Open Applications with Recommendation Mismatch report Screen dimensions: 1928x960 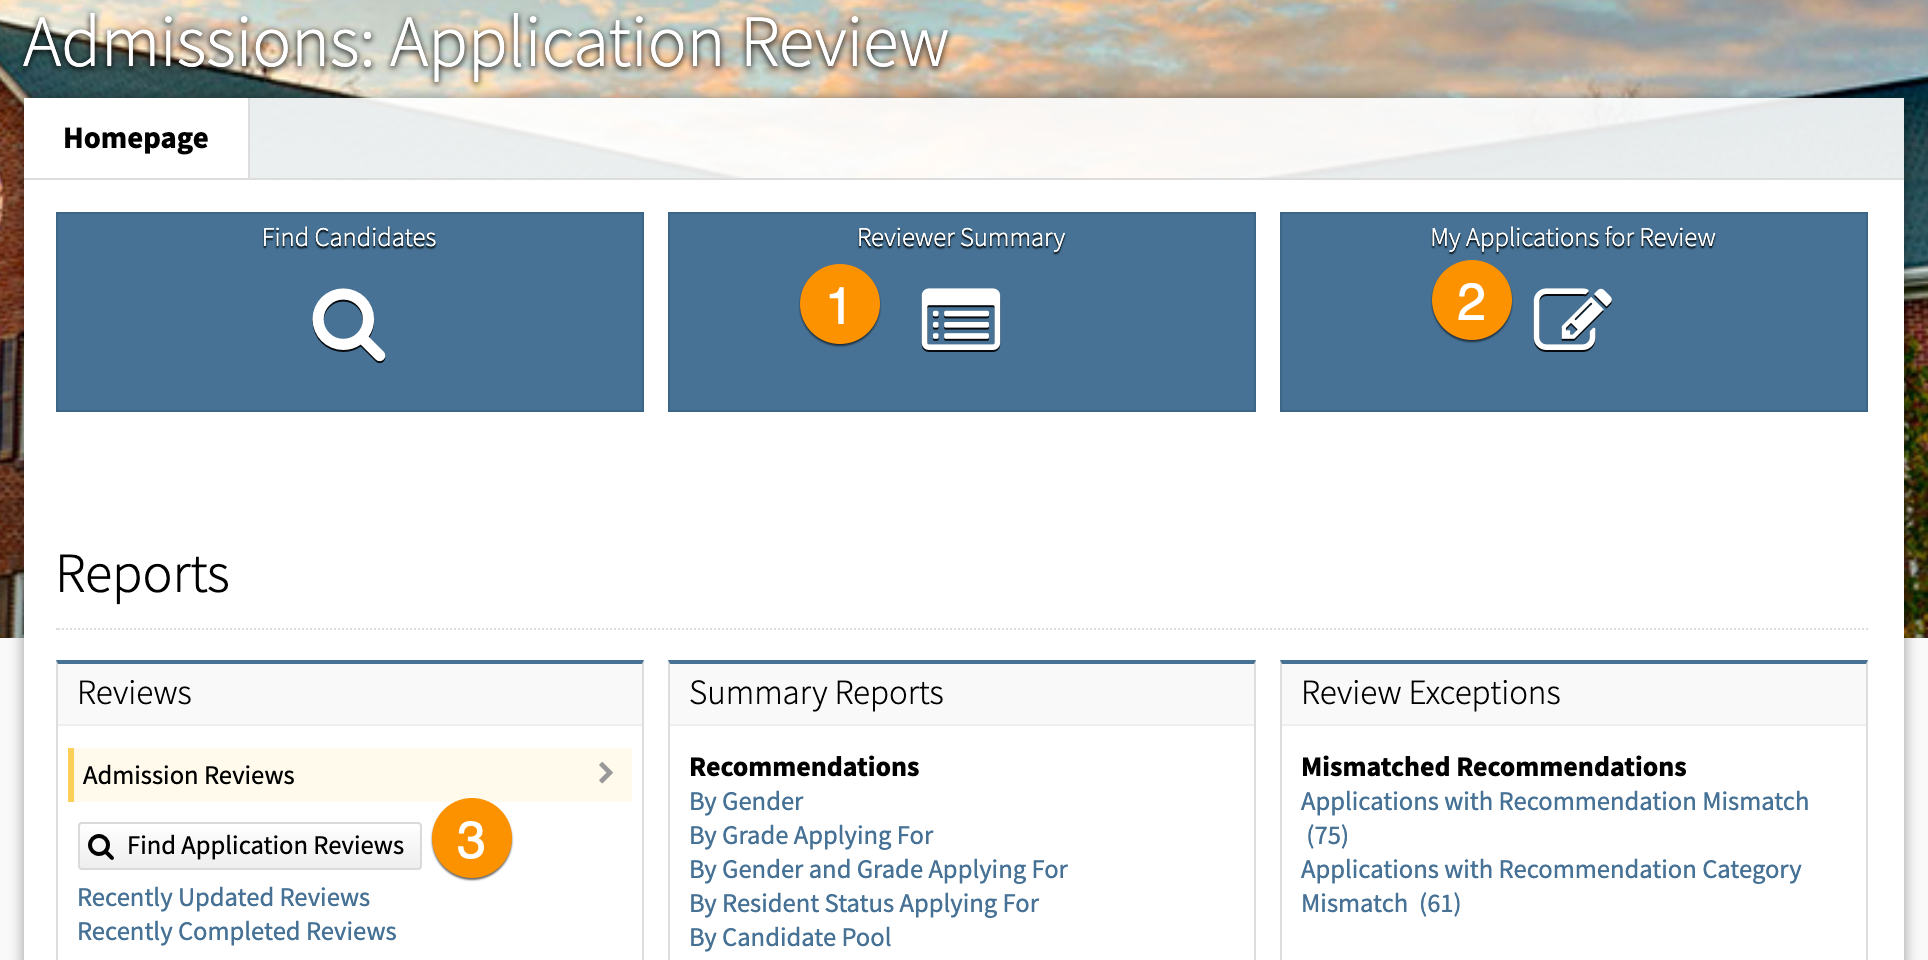pyautogui.click(x=1554, y=801)
